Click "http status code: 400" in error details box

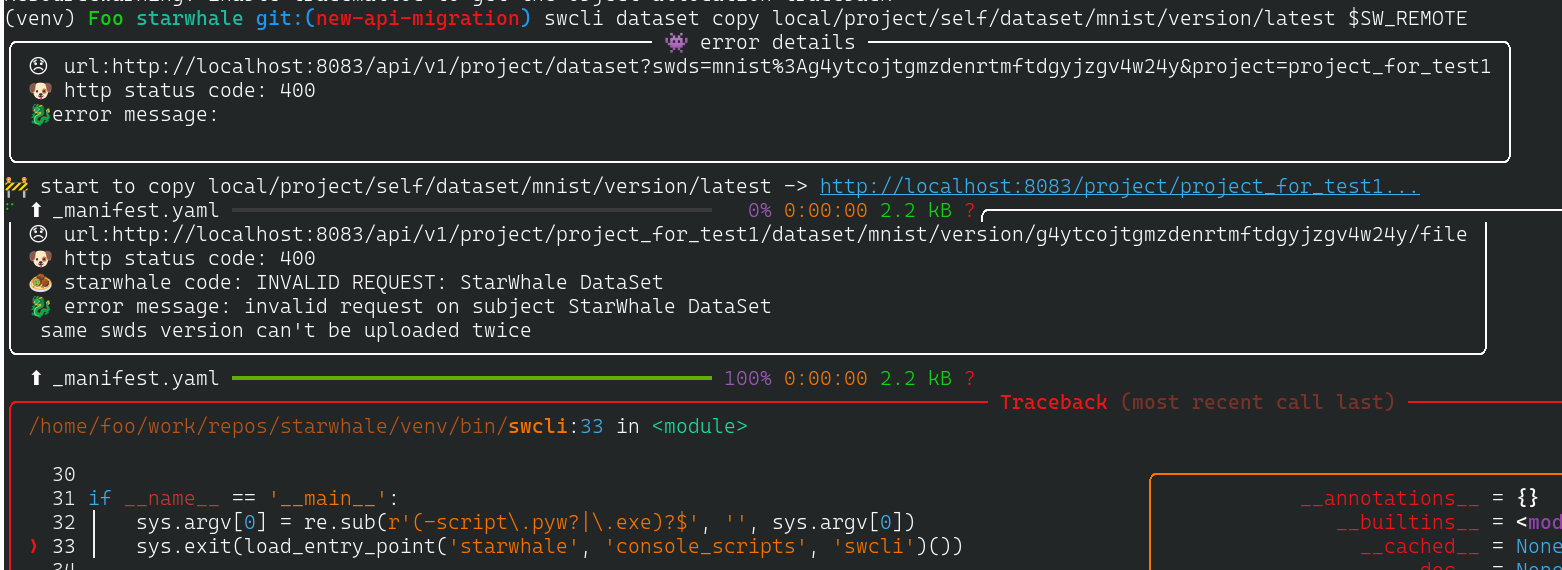pos(189,91)
